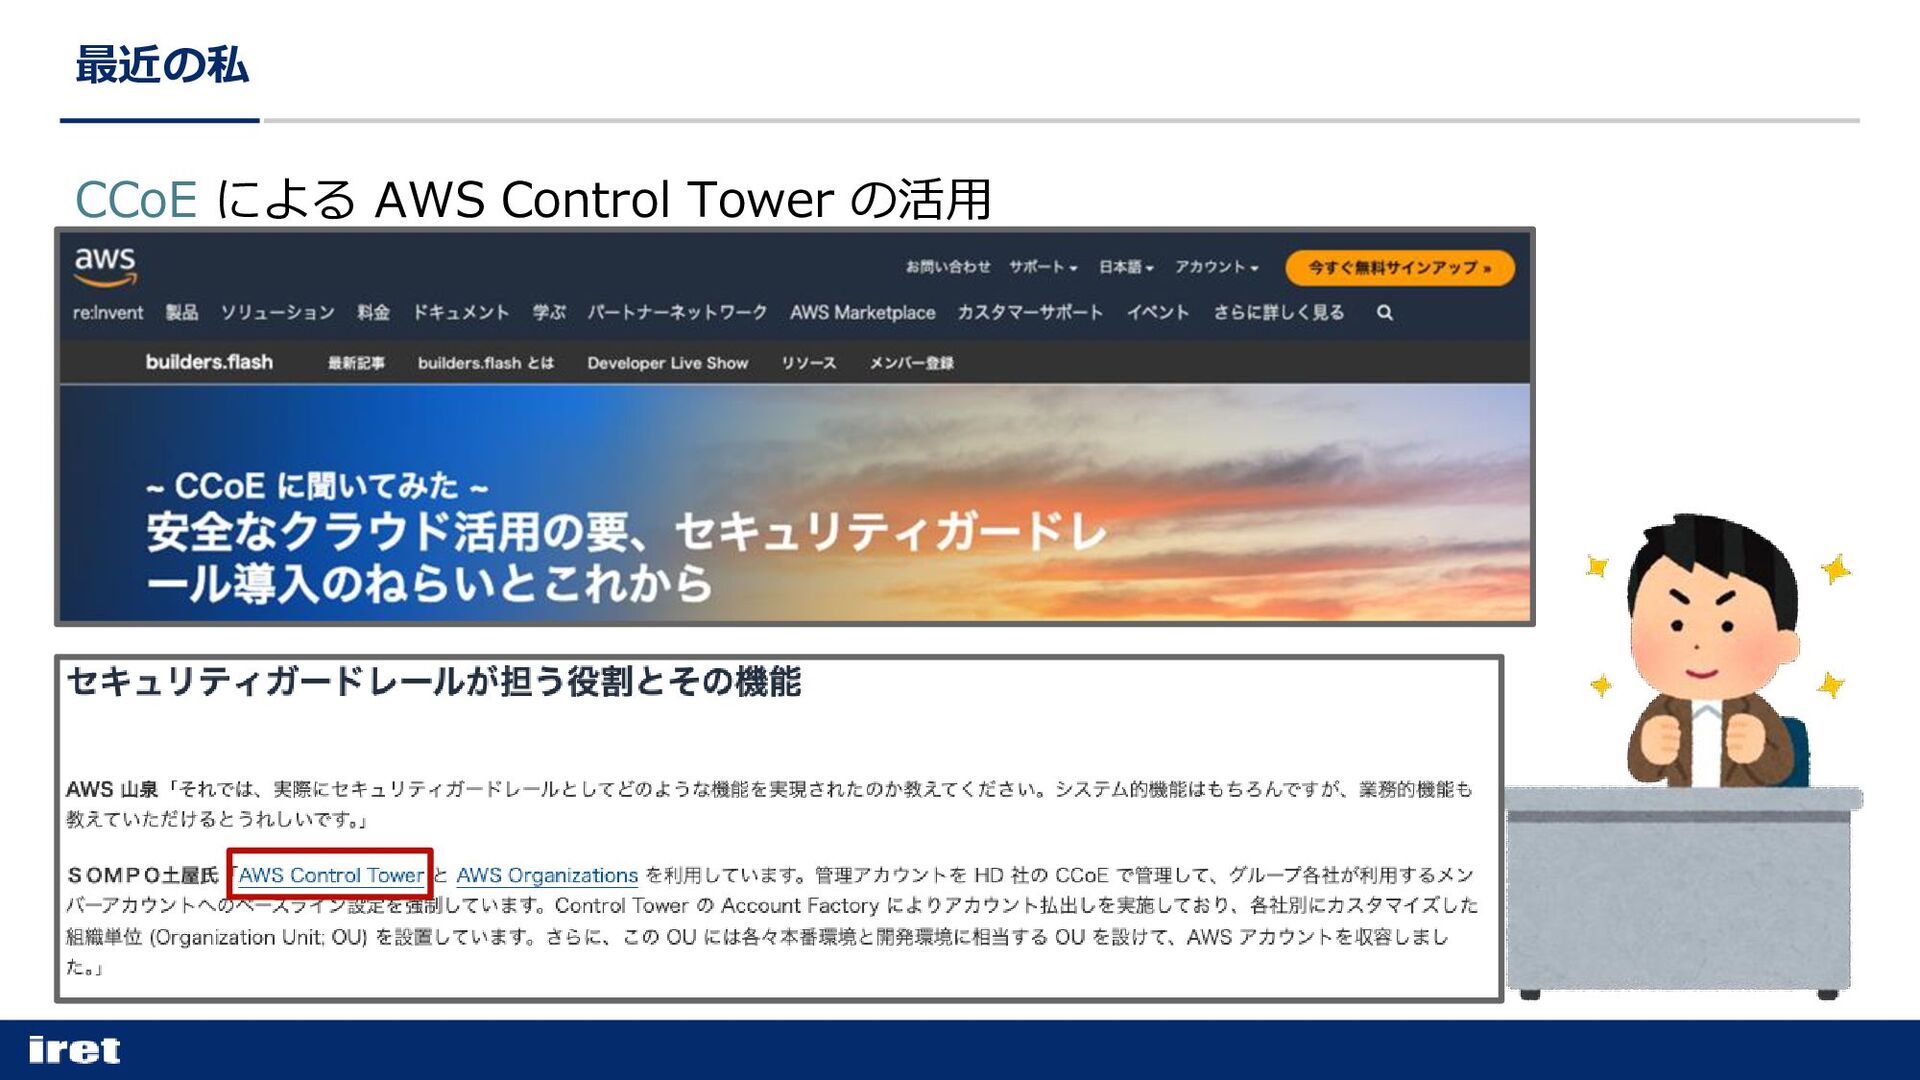Click the ～ CCoE に聞いてみた ～ subtitle
The height and width of the screenshot is (1080, 1920).
point(317,486)
